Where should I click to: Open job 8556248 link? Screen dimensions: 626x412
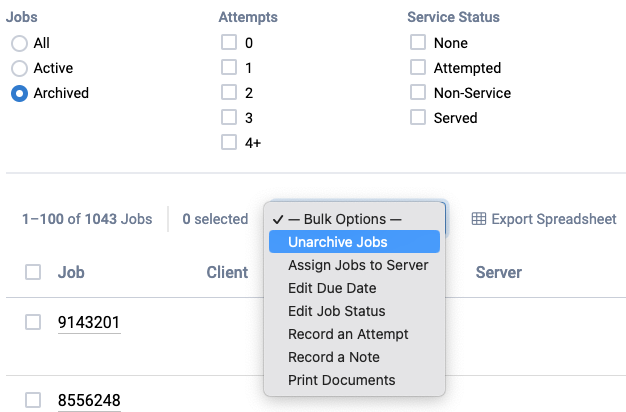89,400
